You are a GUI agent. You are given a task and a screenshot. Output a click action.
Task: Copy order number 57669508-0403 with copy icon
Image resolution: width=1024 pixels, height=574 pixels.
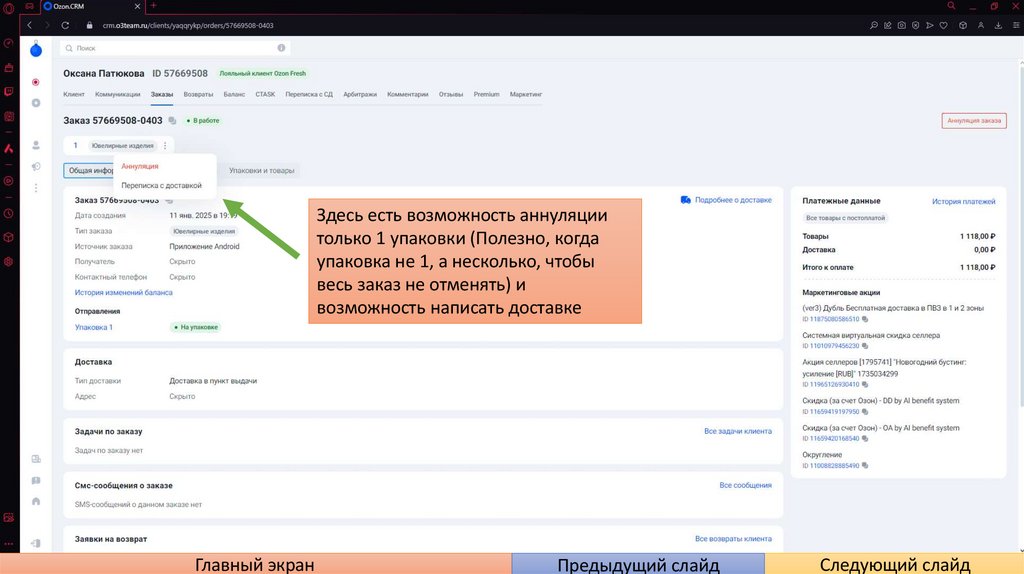tap(172, 121)
